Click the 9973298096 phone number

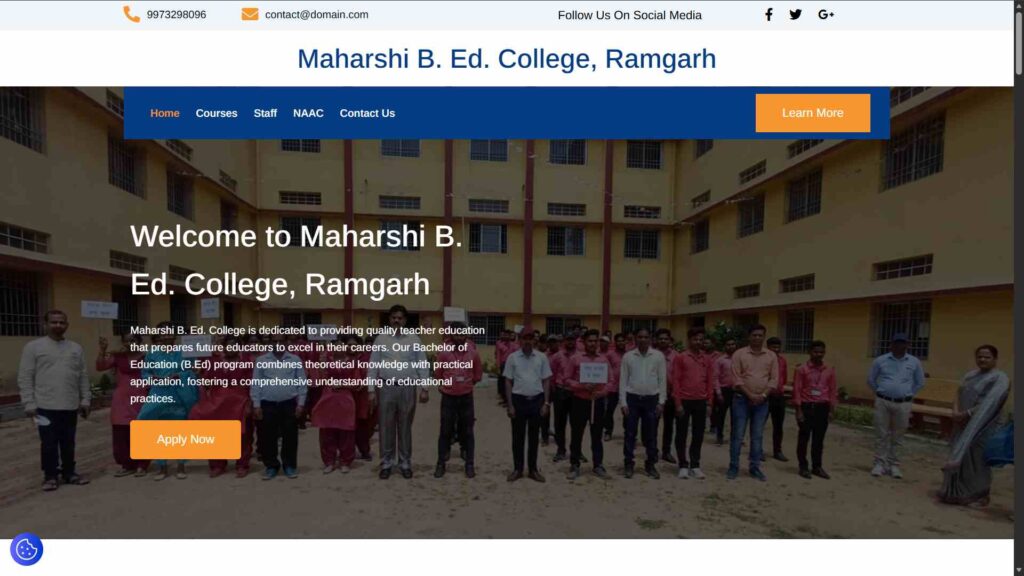(x=176, y=14)
